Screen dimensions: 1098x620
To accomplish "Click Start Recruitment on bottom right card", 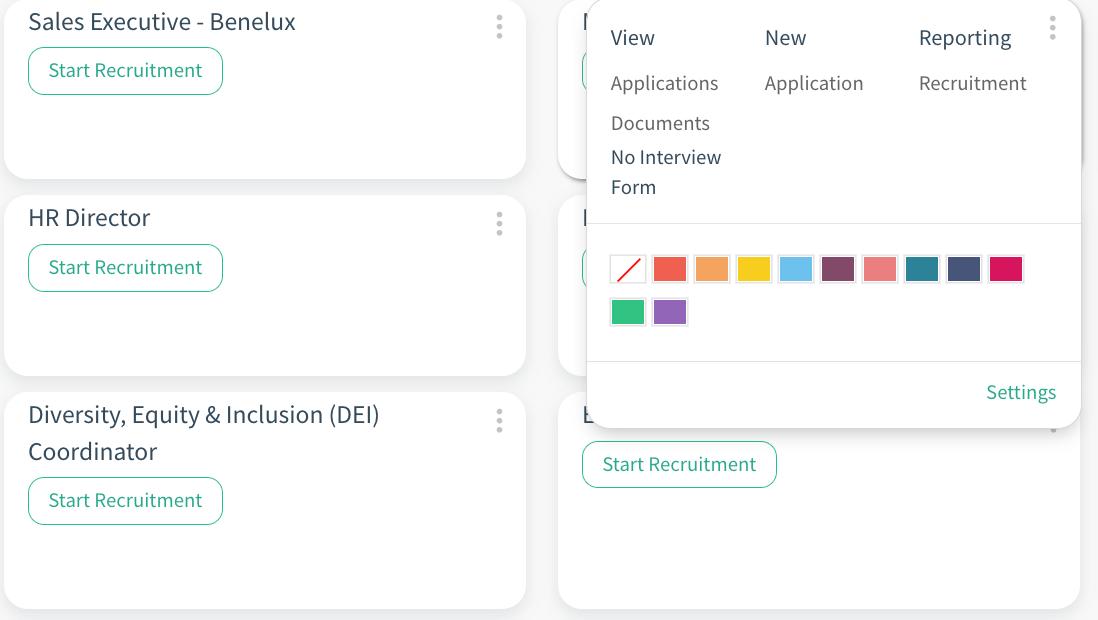I will click(x=679, y=465).
